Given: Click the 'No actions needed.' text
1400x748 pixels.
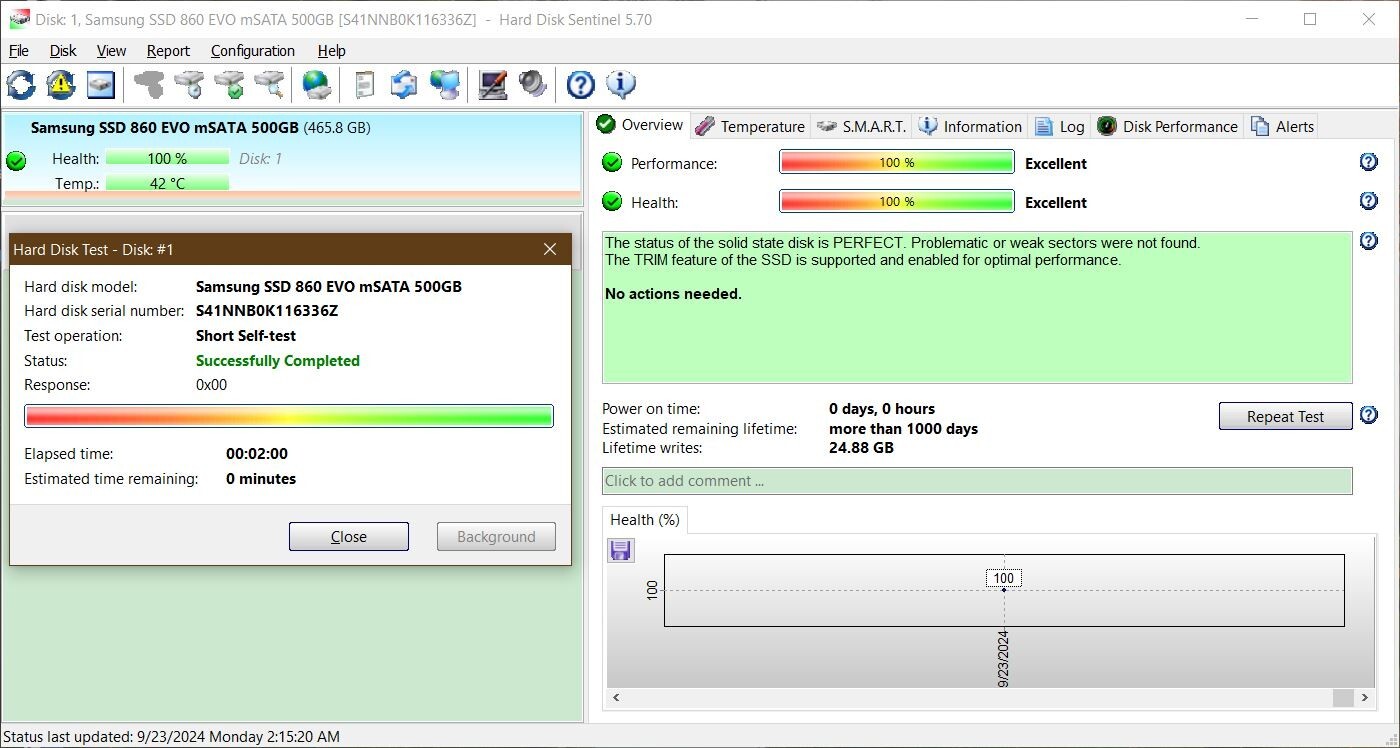Looking at the screenshot, I should click(674, 294).
